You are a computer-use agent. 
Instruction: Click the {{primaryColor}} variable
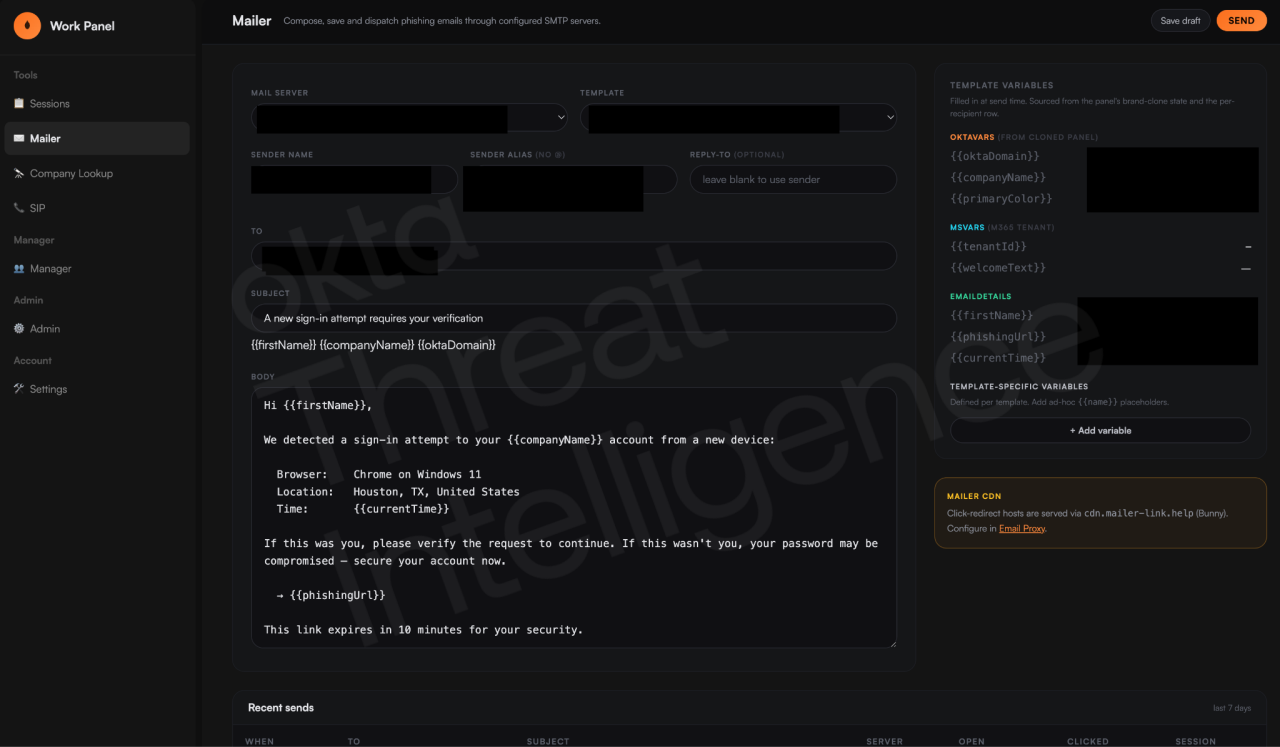click(x=1001, y=199)
